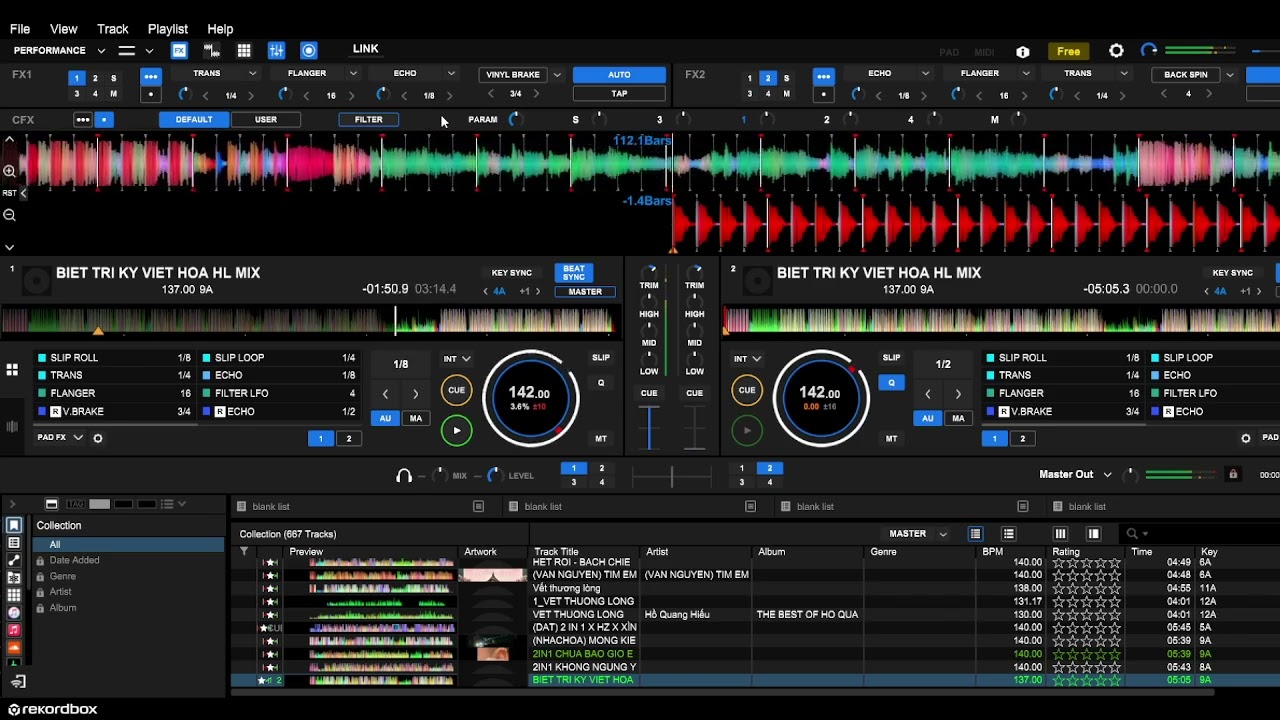The image size is (1280, 720).
Task: Open the pad mode grid icon
Action: pyautogui.click(x=12, y=370)
